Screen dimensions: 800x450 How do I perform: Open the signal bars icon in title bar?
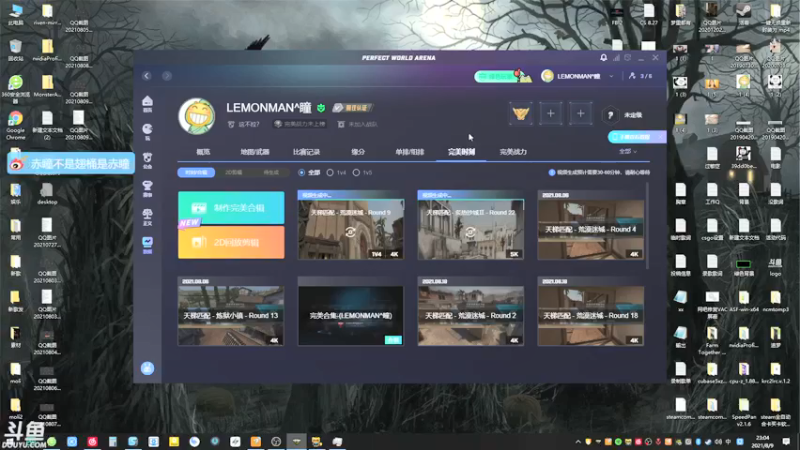pyautogui.click(x=616, y=58)
